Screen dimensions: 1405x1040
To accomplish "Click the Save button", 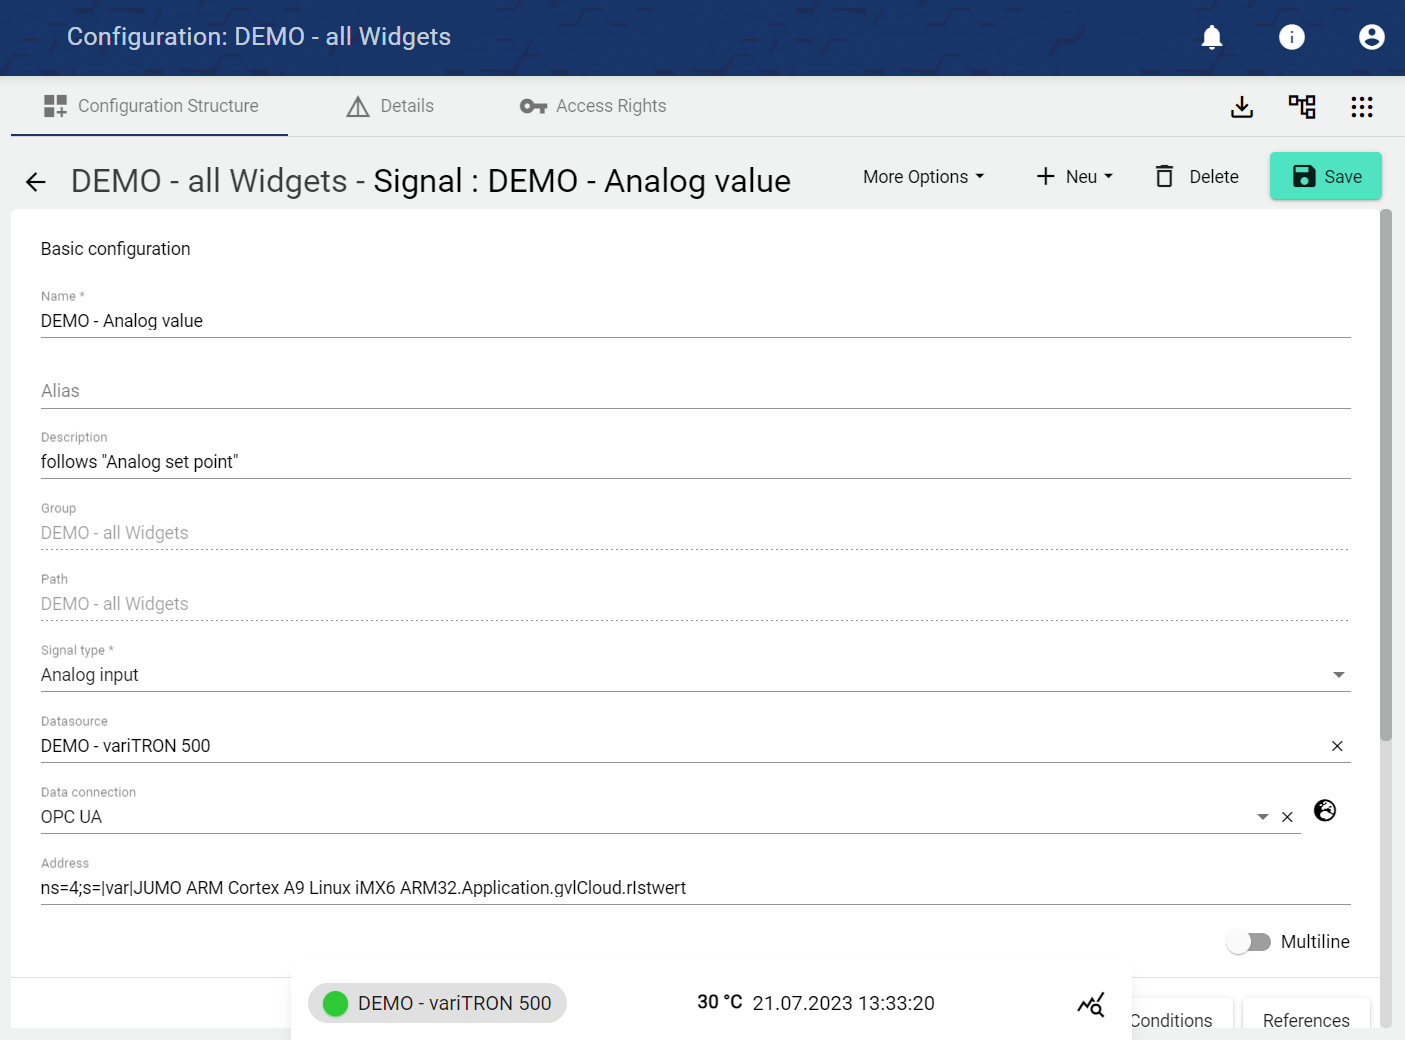I will 1325,177.
